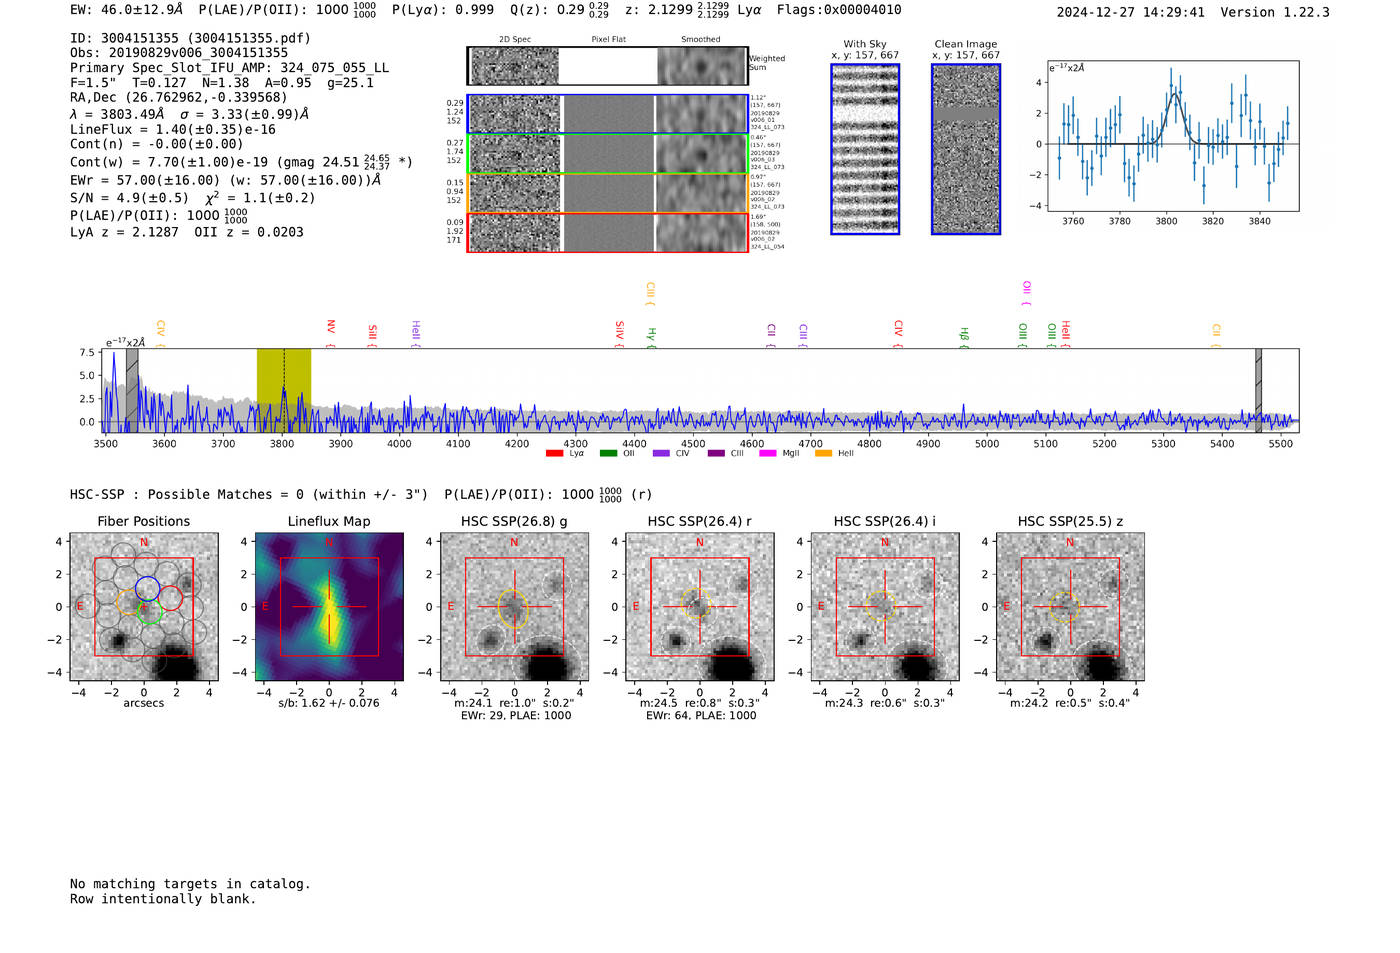Select the green-bordered fiber spectrum row
The image size is (1400, 953).
[x=607, y=154]
